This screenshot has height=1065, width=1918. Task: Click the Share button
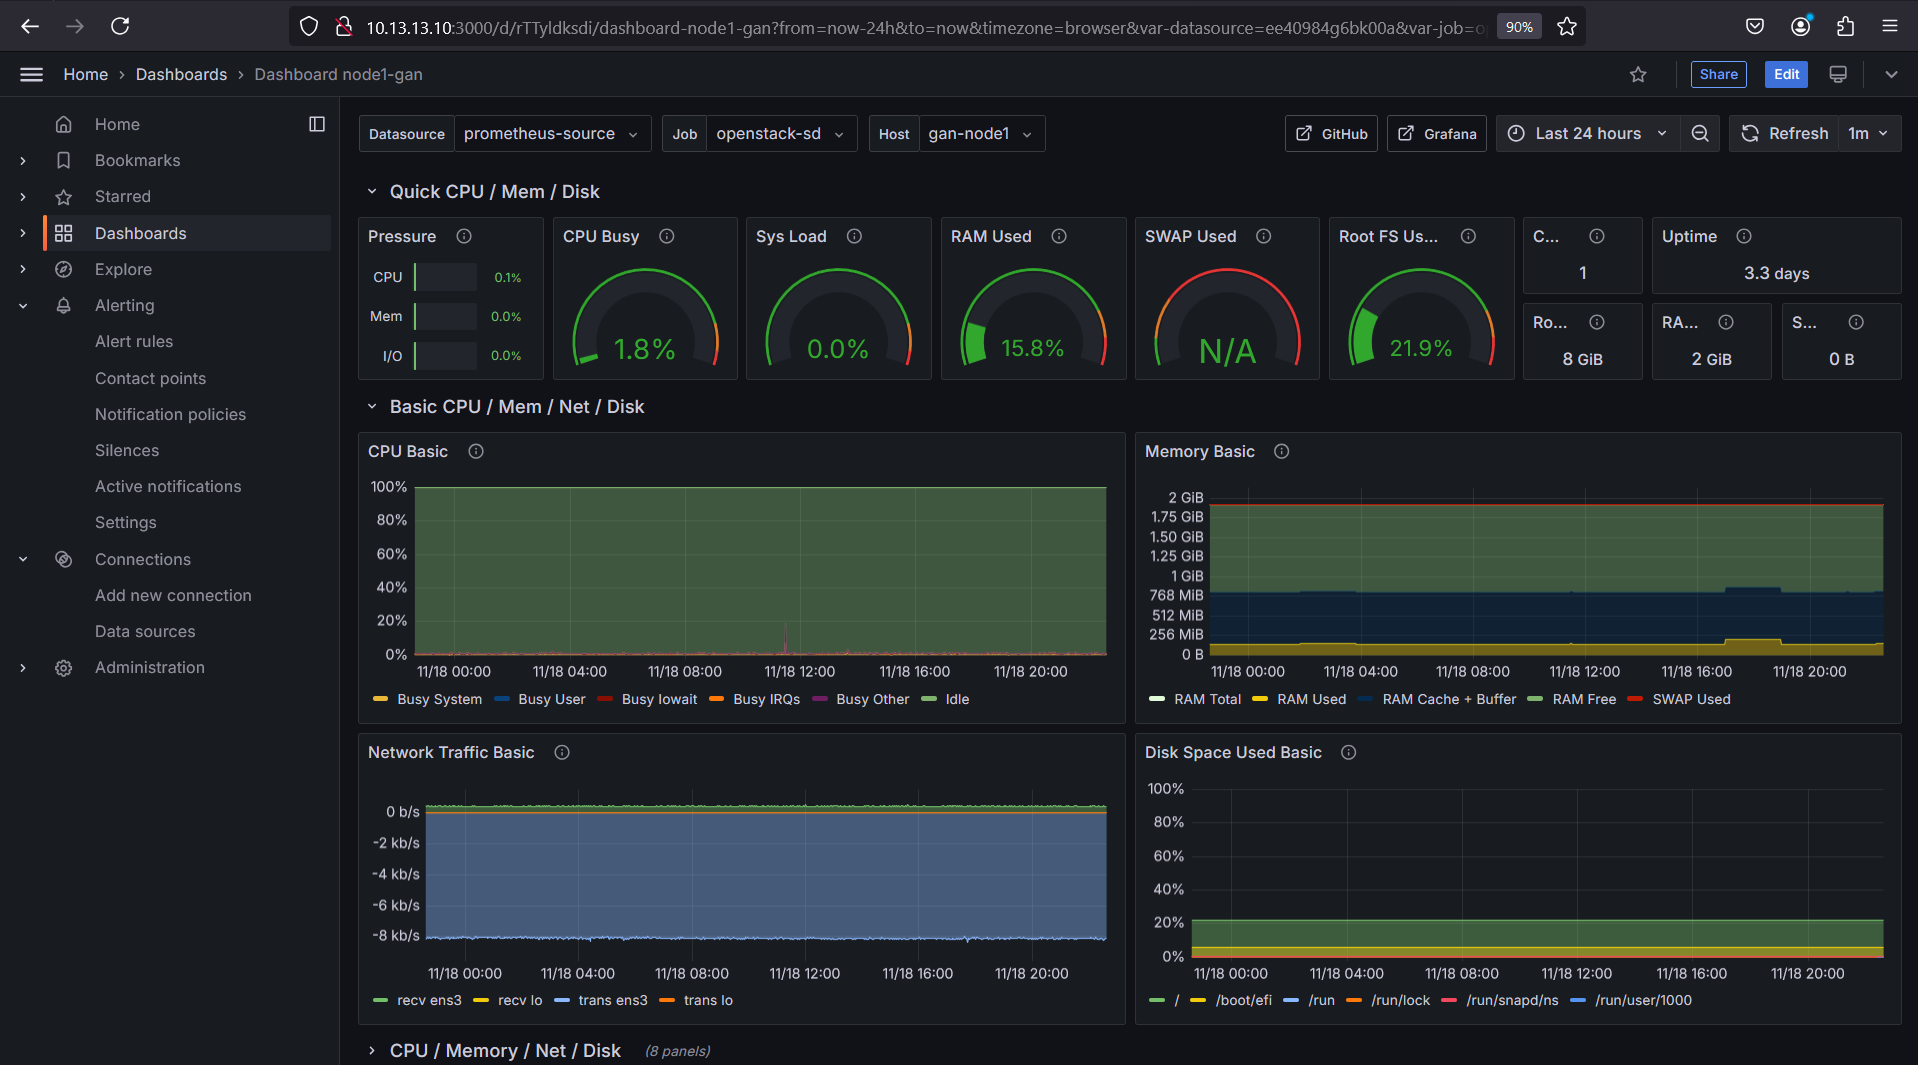[1718, 74]
